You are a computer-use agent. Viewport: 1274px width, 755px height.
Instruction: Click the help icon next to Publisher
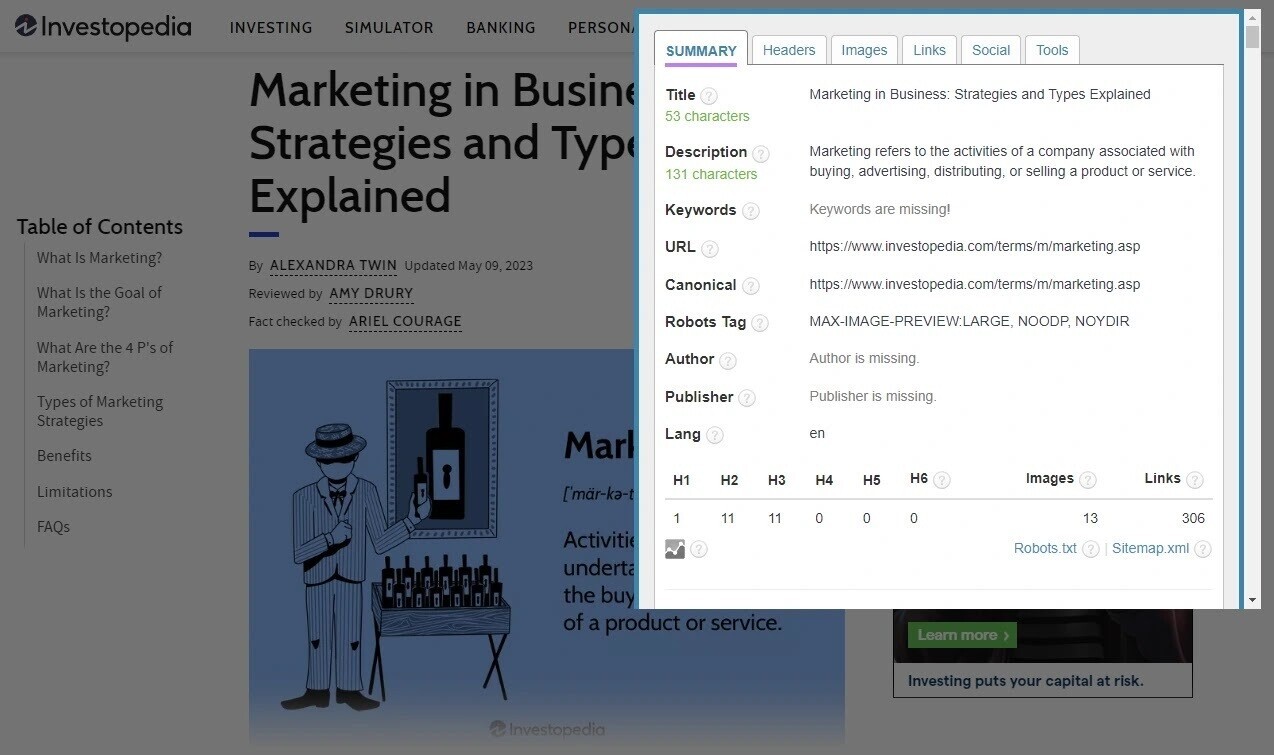point(747,398)
